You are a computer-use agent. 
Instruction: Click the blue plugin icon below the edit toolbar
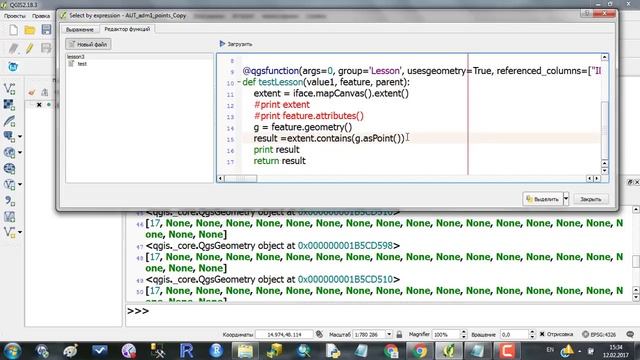point(13,67)
